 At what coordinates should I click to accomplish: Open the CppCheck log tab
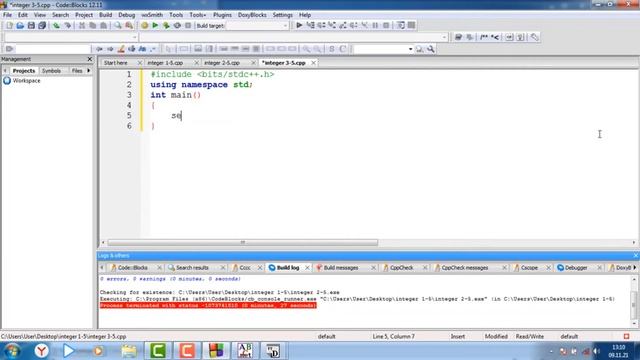[x=402, y=268]
